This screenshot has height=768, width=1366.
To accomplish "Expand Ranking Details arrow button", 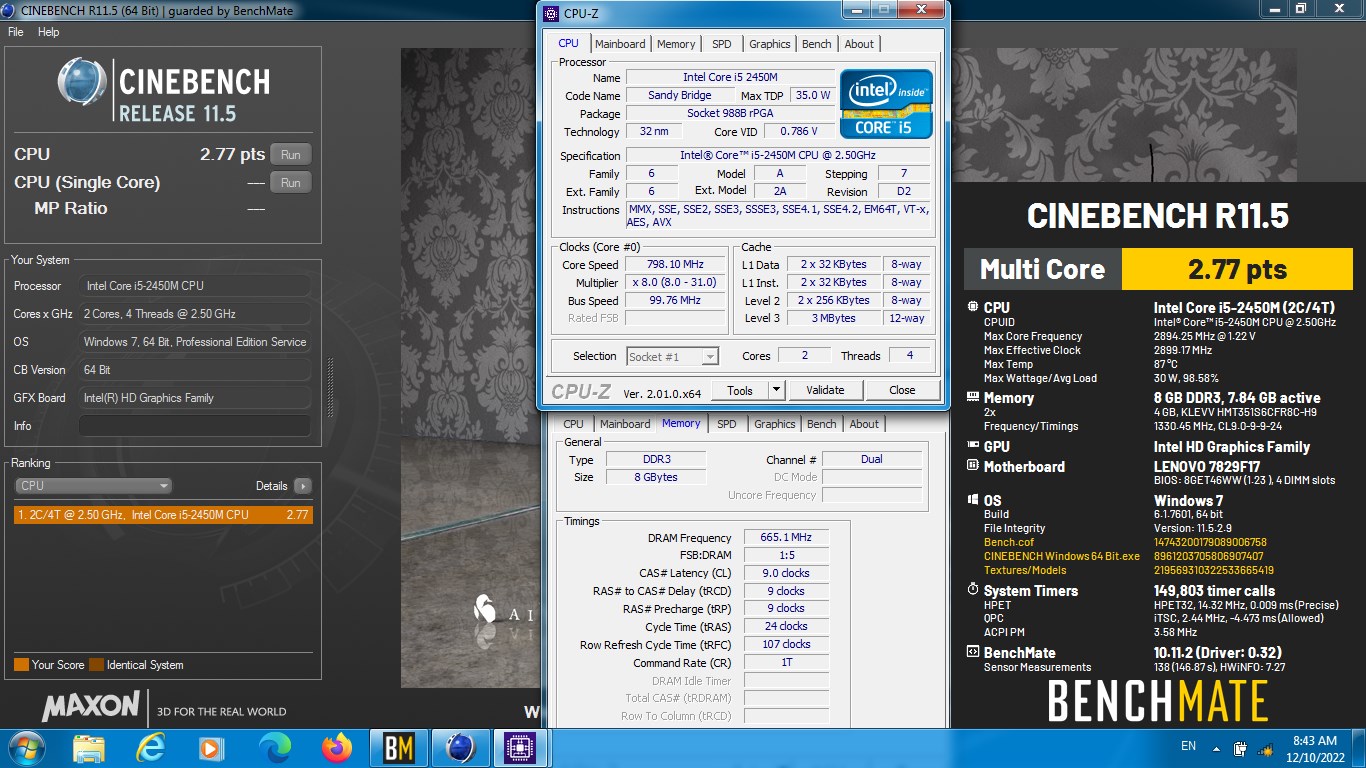I will pyautogui.click(x=302, y=486).
